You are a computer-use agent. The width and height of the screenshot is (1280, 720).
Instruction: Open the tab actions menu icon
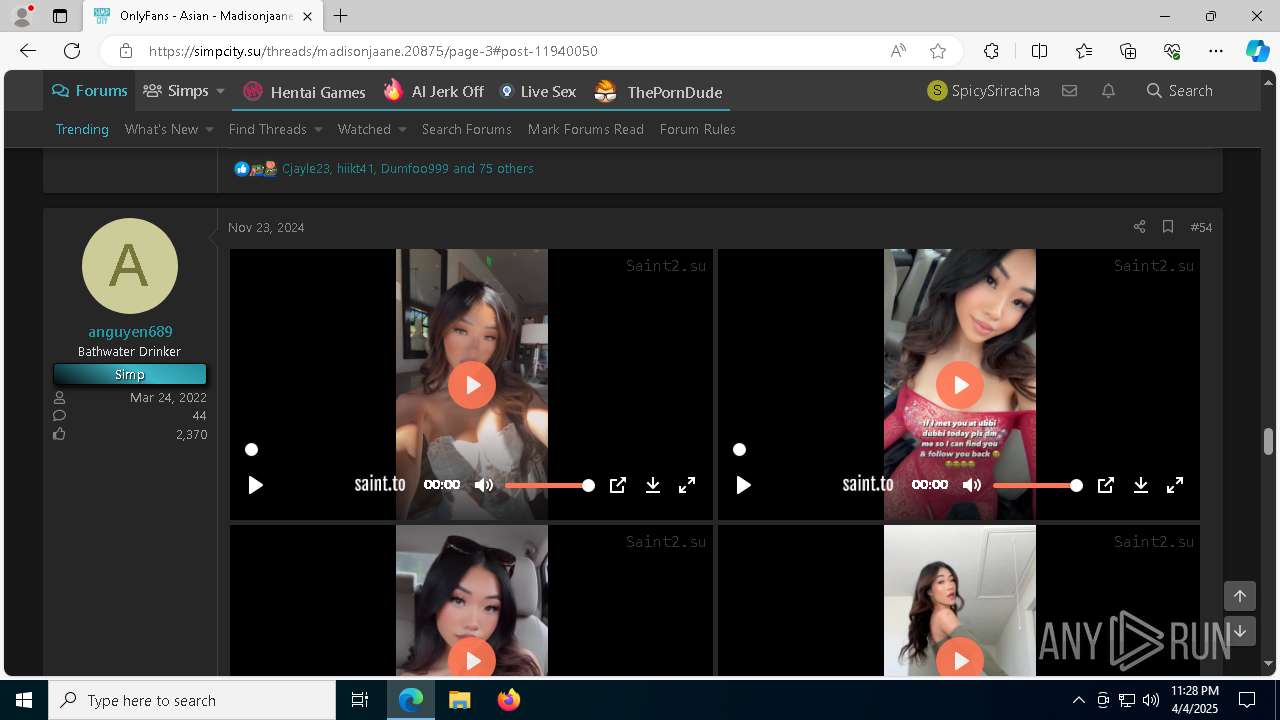pos(60,16)
